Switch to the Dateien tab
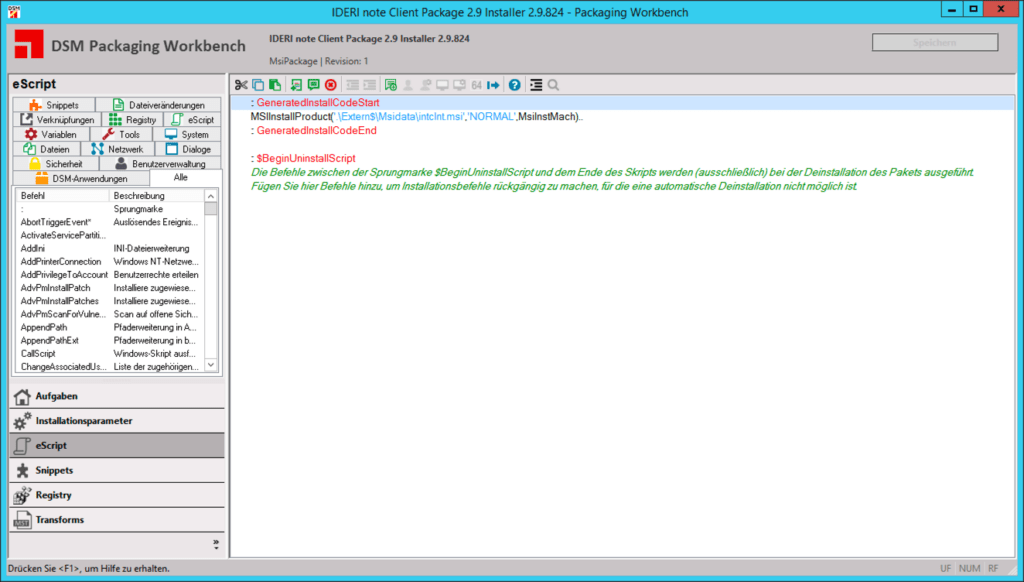The width and height of the screenshot is (1024, 582). coord(46,150)
